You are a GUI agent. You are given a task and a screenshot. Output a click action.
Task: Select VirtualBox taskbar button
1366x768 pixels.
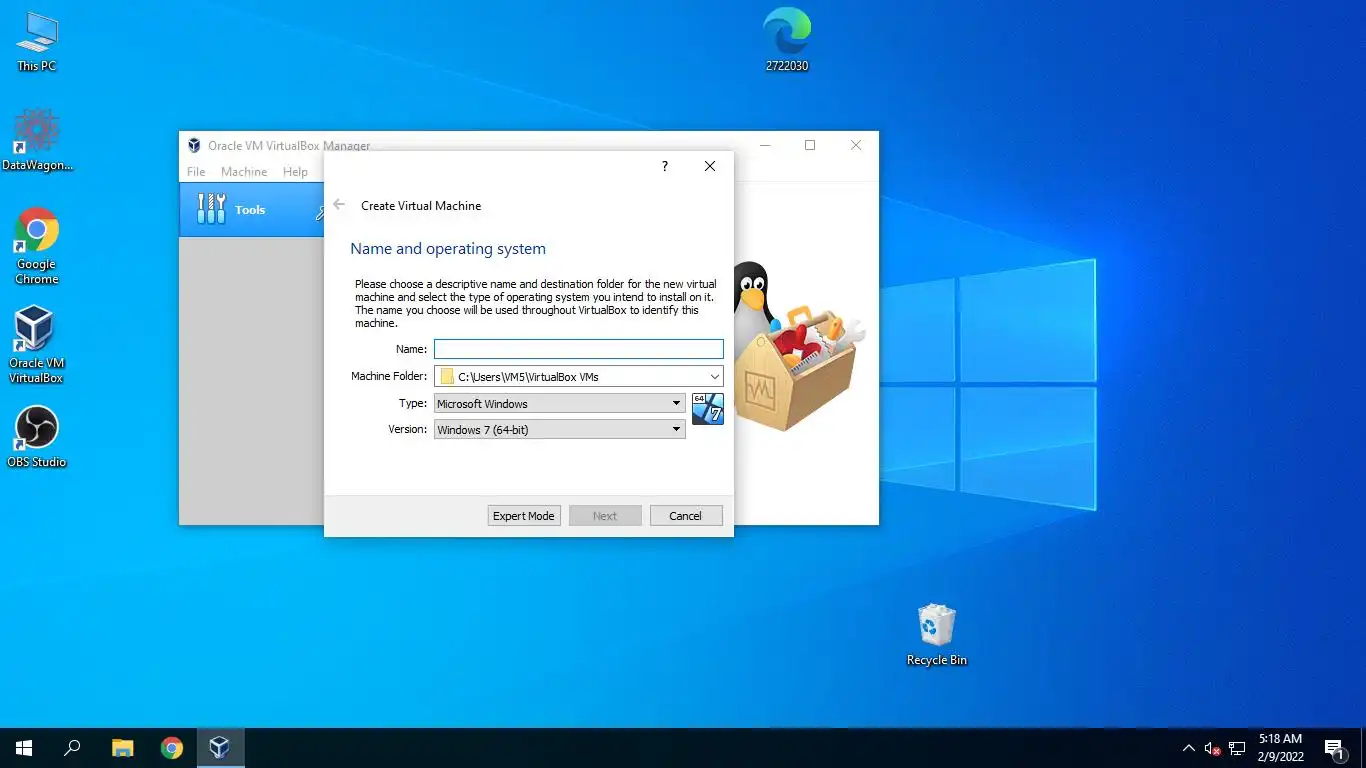click(x=220, y=748)
